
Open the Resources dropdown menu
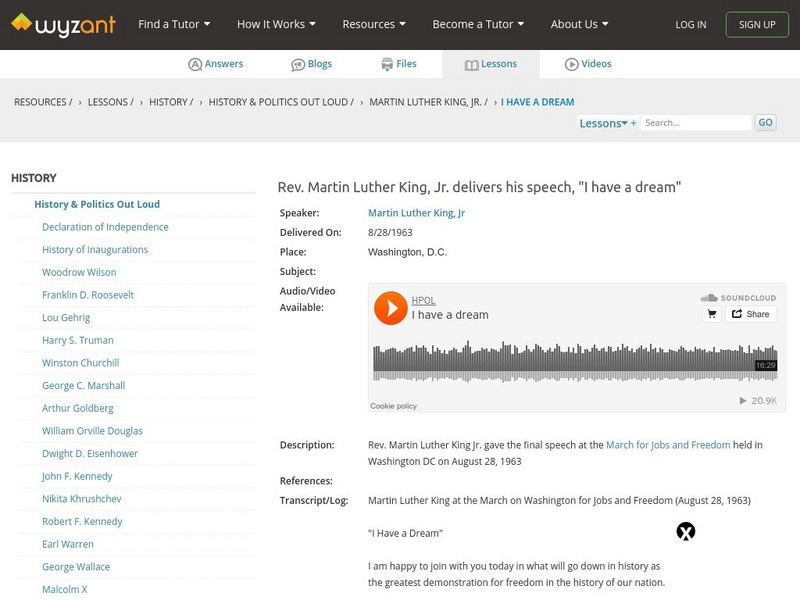(x=374, y=24)
